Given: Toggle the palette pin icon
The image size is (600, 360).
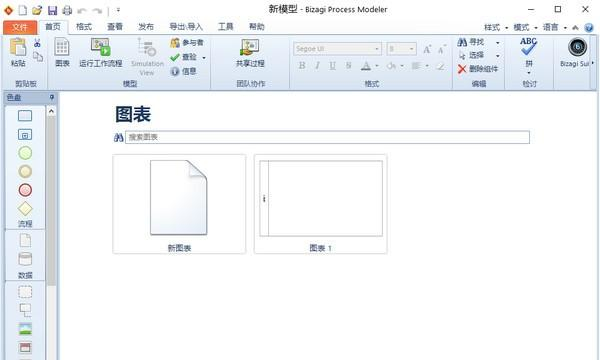Looking at the screenshot, I should [52, 98].
